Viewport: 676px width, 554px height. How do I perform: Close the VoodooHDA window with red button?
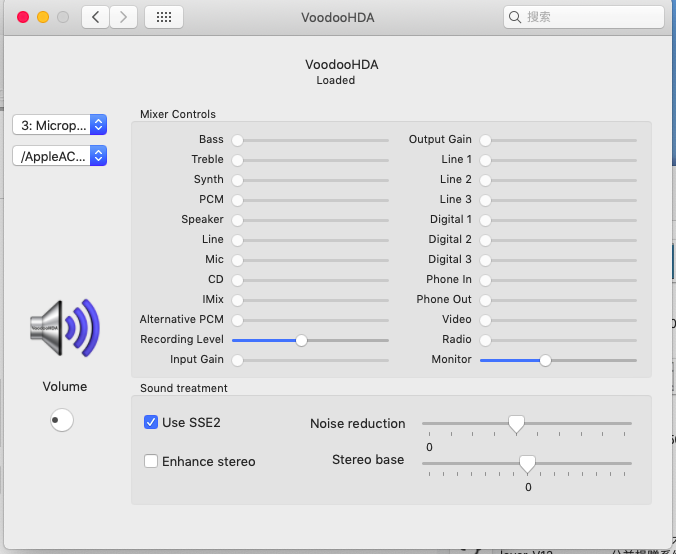click(x=23, y=17)
